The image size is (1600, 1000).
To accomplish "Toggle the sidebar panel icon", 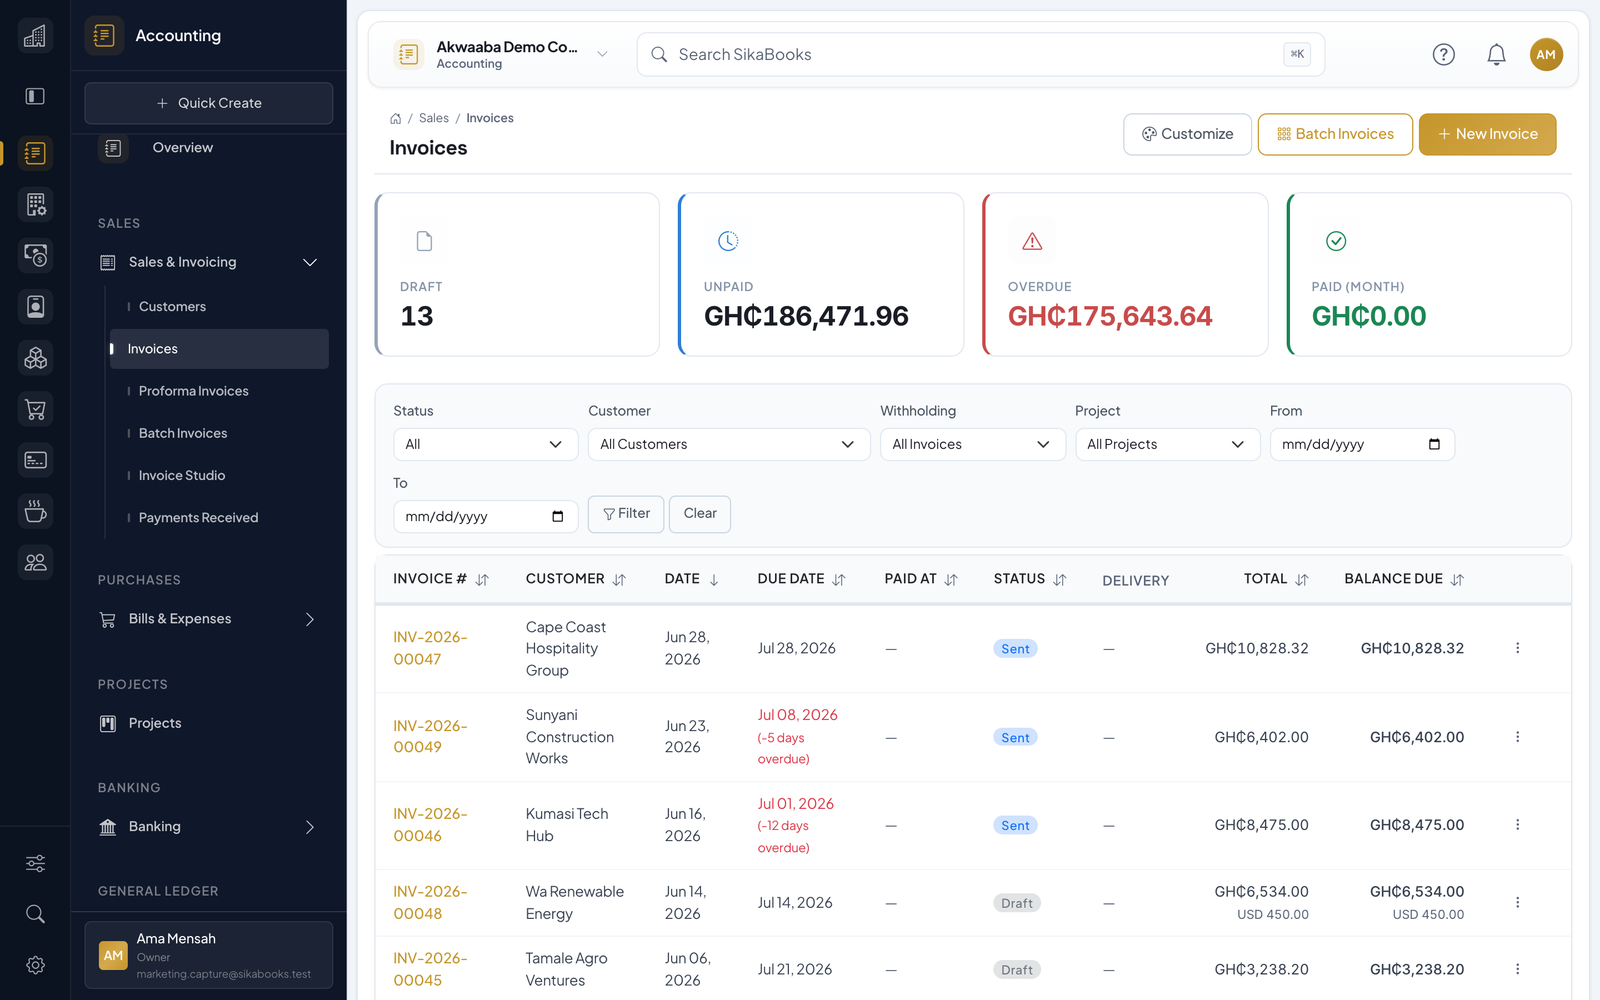I will (x=35, y=96).
